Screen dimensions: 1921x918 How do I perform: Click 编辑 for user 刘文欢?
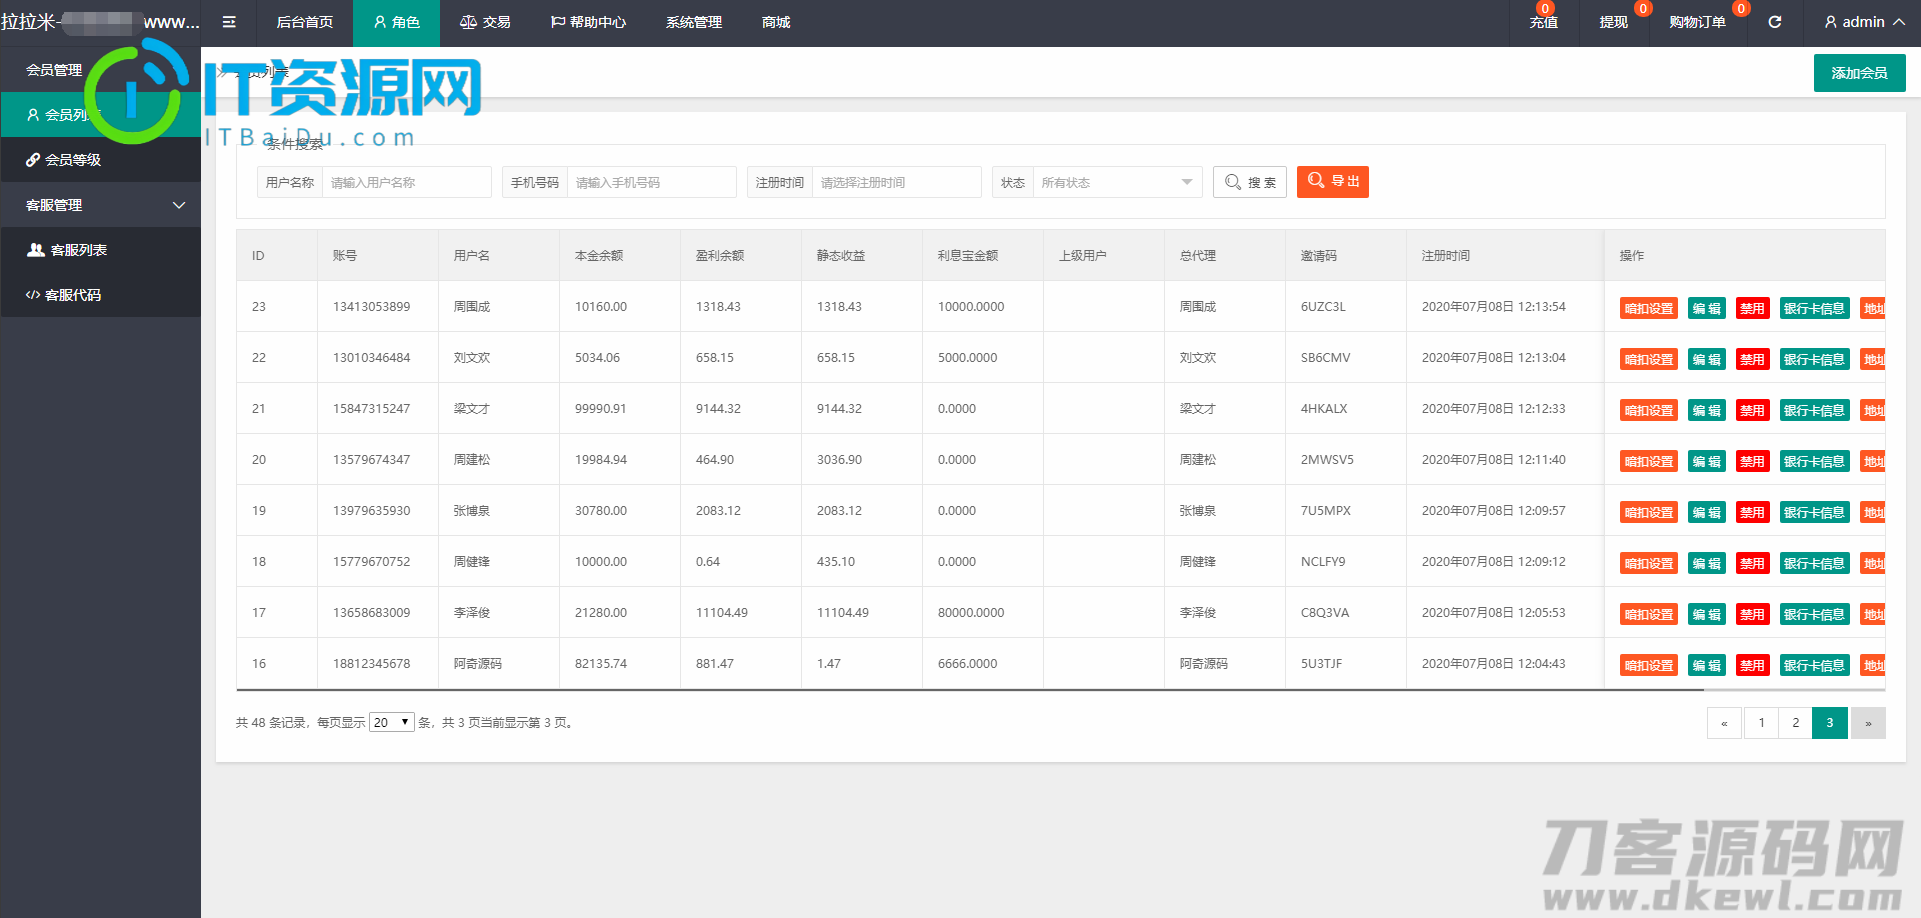click(1707, 359)
